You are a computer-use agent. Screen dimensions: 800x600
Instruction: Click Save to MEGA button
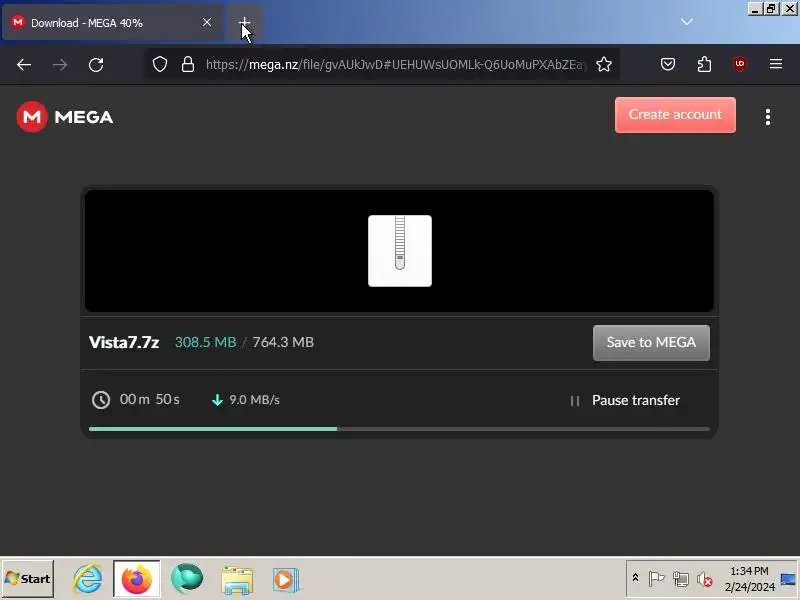coord(651,342)
